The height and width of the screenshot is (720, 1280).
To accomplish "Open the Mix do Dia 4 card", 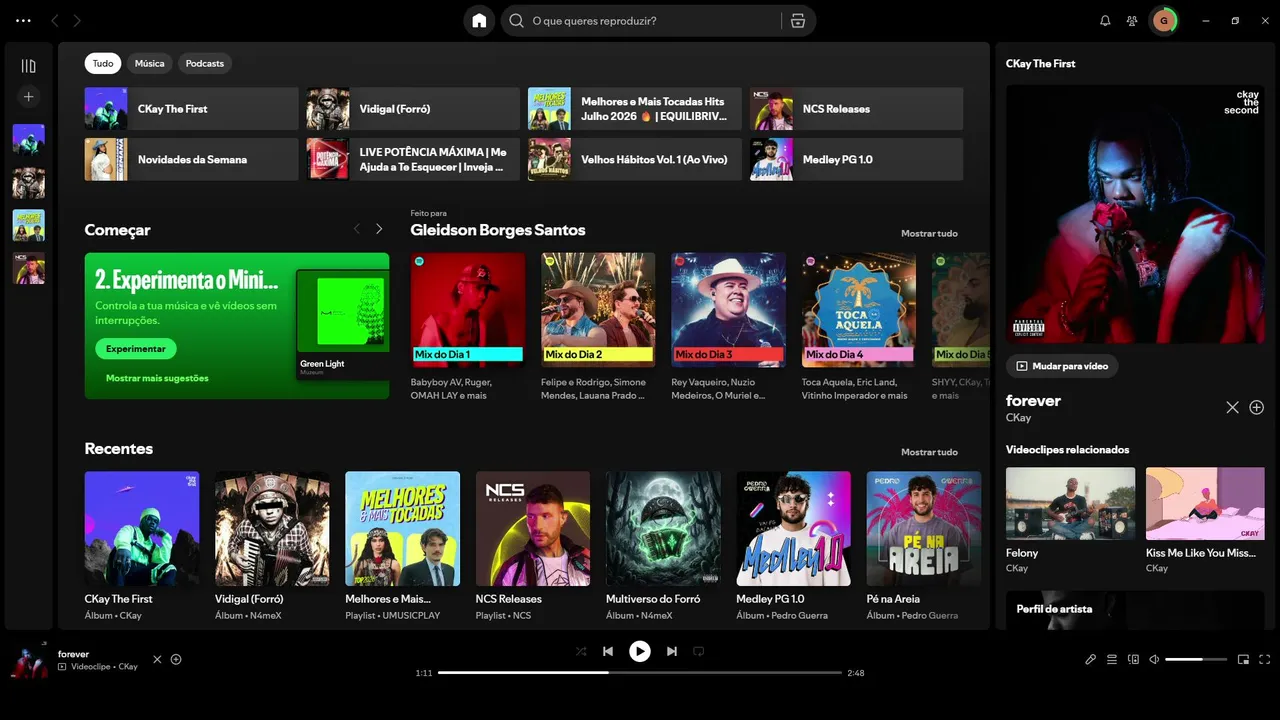I will point(859,327).
